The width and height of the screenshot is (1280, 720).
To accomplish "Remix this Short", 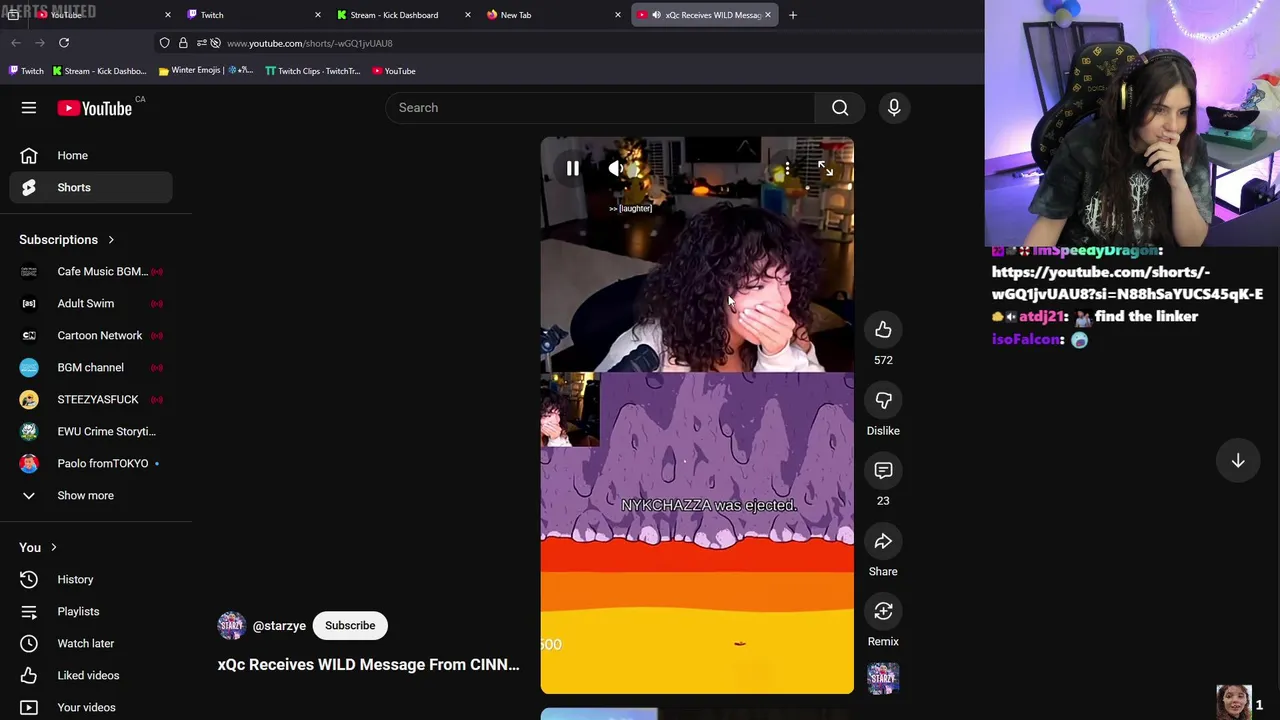I will [x=883, y=611].
